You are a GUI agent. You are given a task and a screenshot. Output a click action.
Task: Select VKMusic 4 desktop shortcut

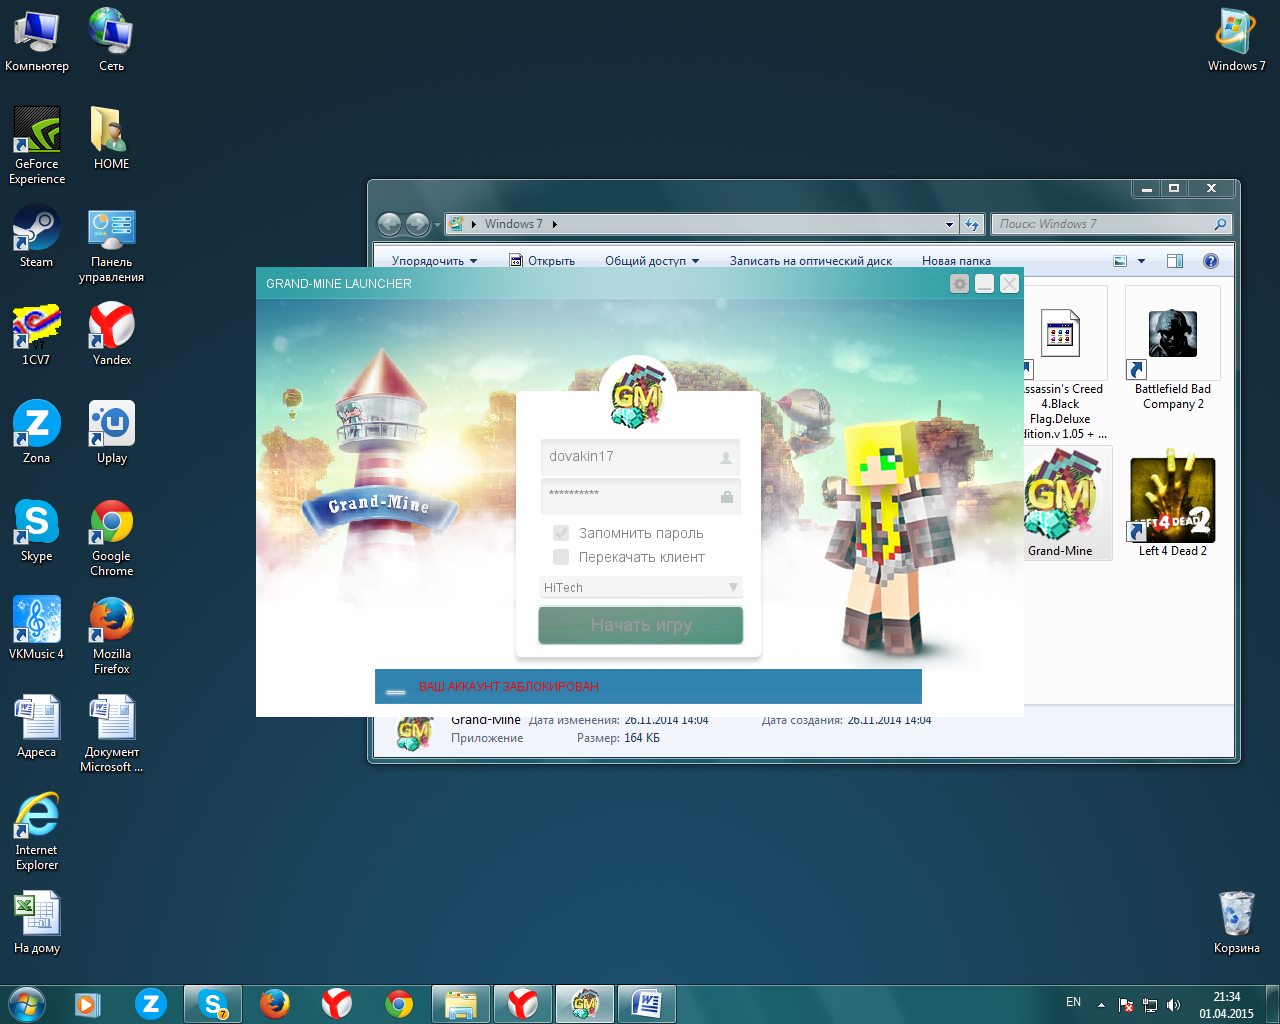pyautogui.click(x=37, y=628)
